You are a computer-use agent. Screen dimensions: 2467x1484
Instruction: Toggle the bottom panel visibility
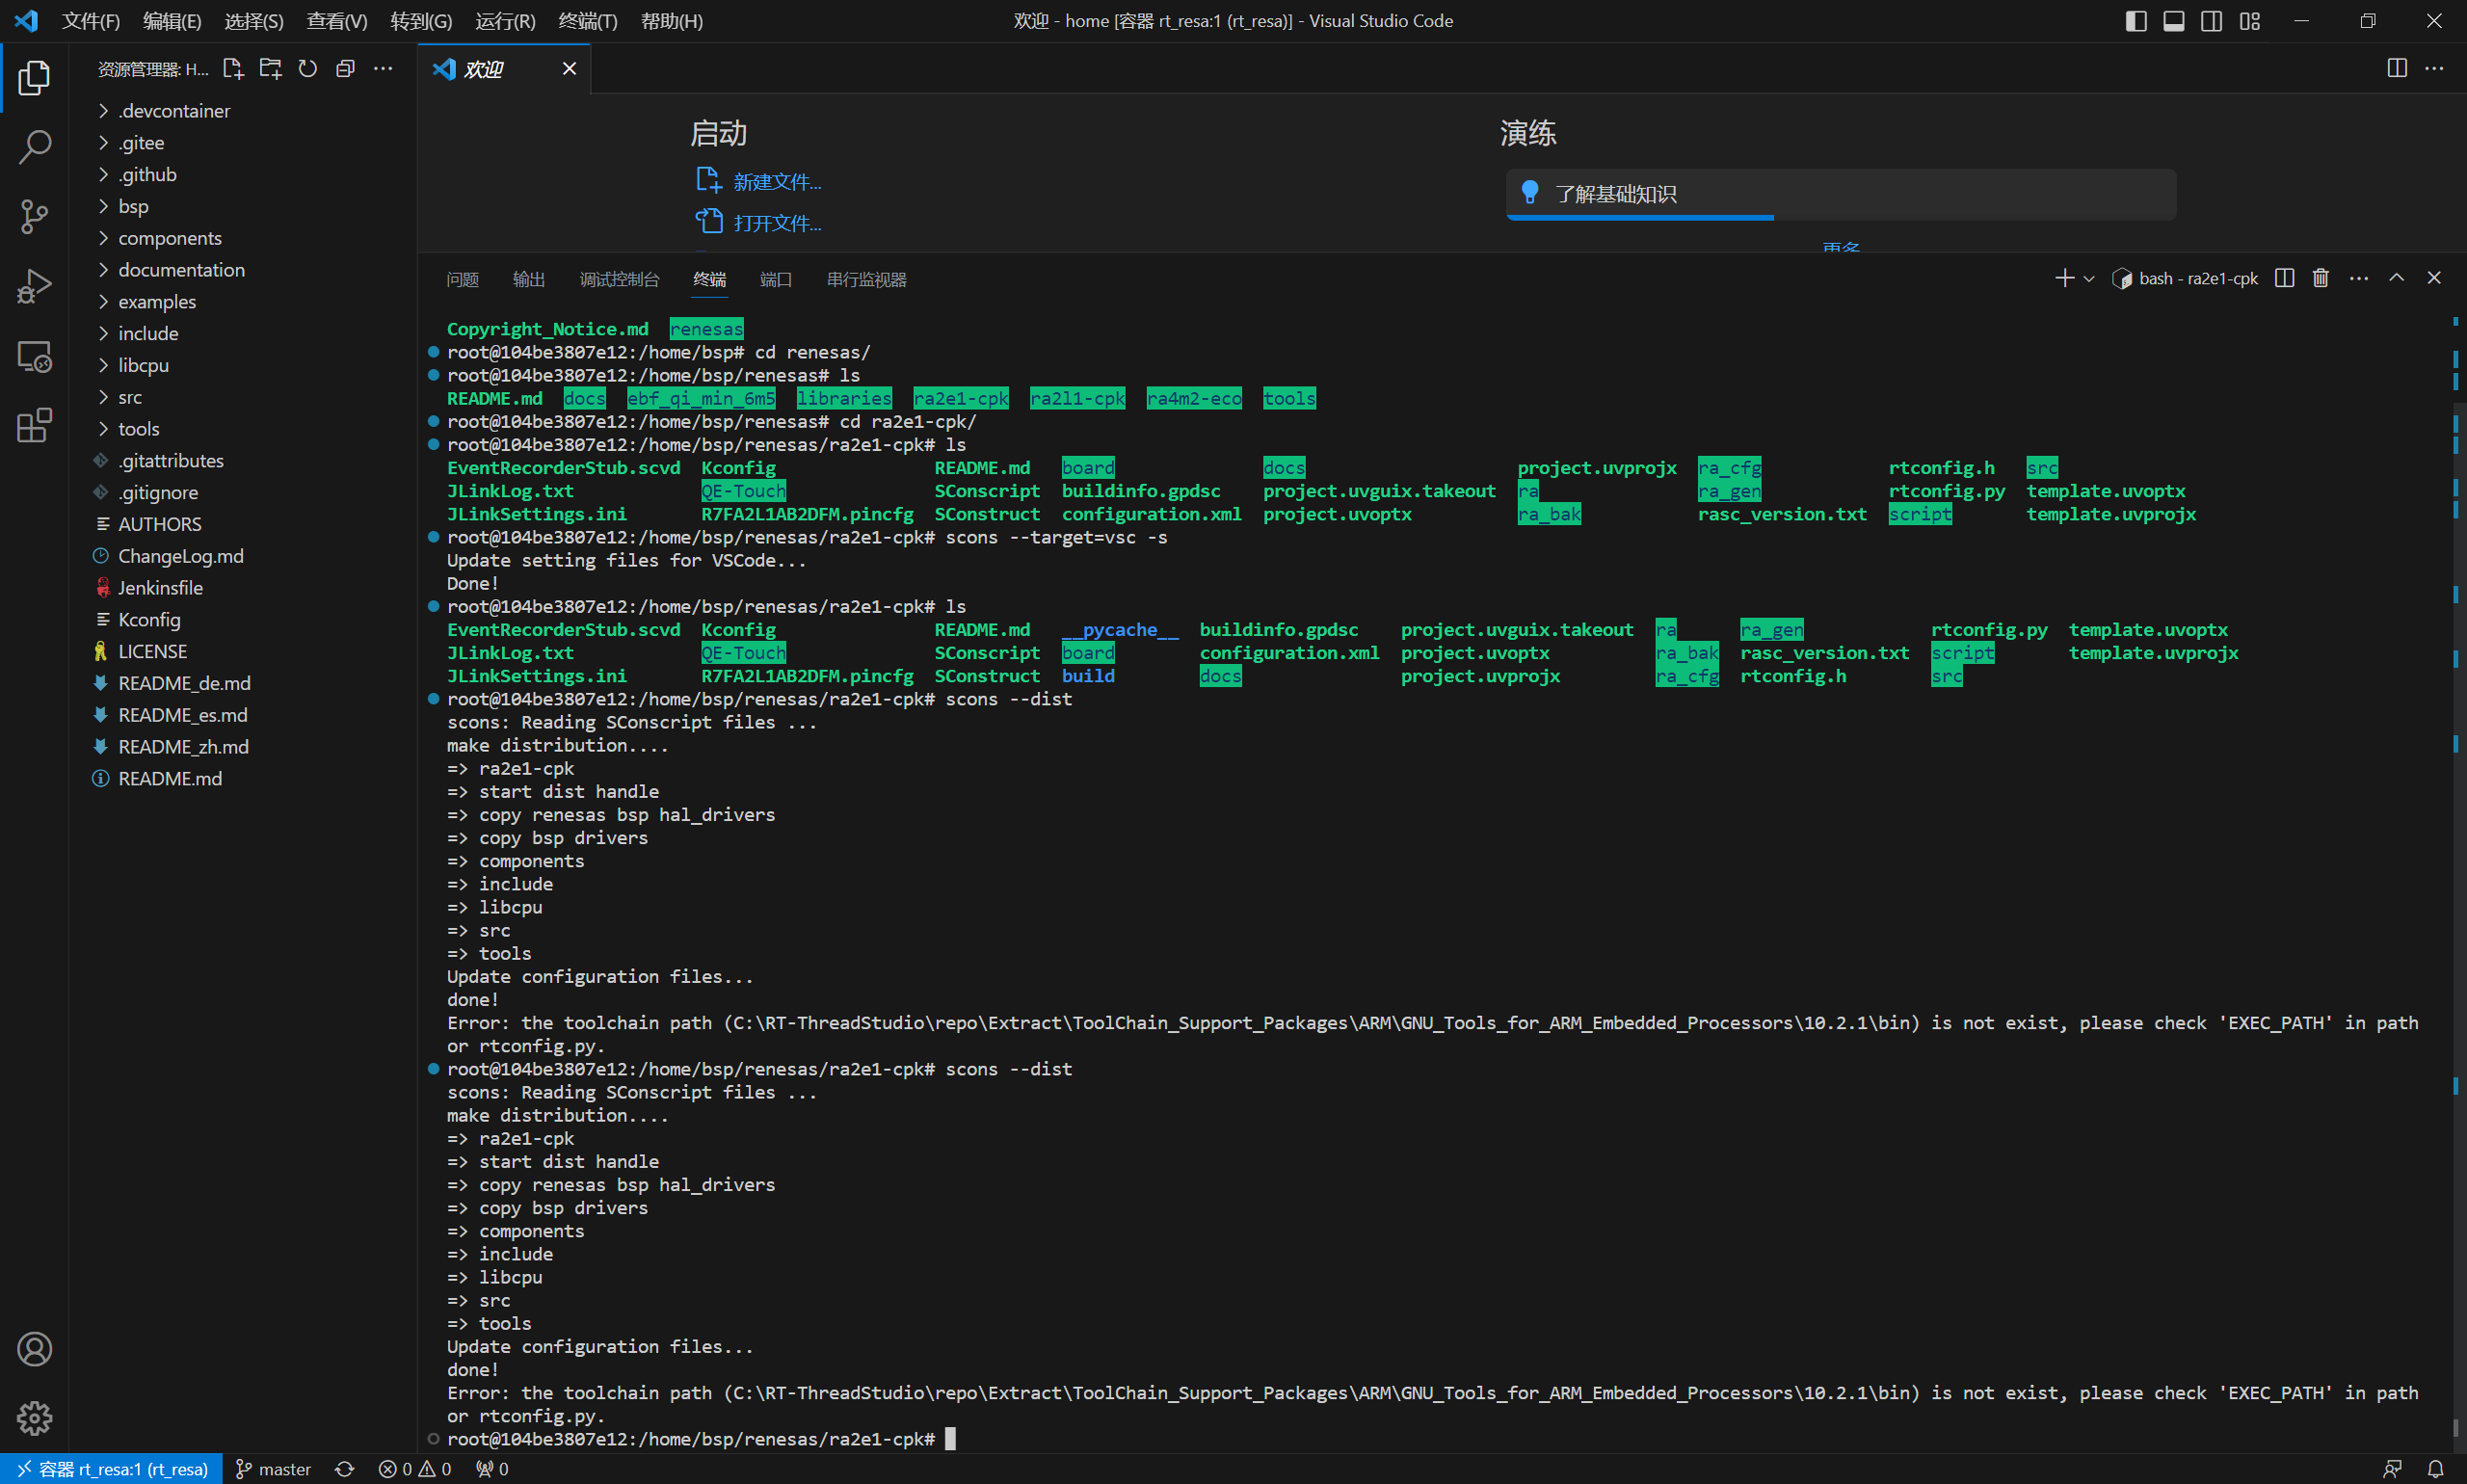tap(2174, 21)
